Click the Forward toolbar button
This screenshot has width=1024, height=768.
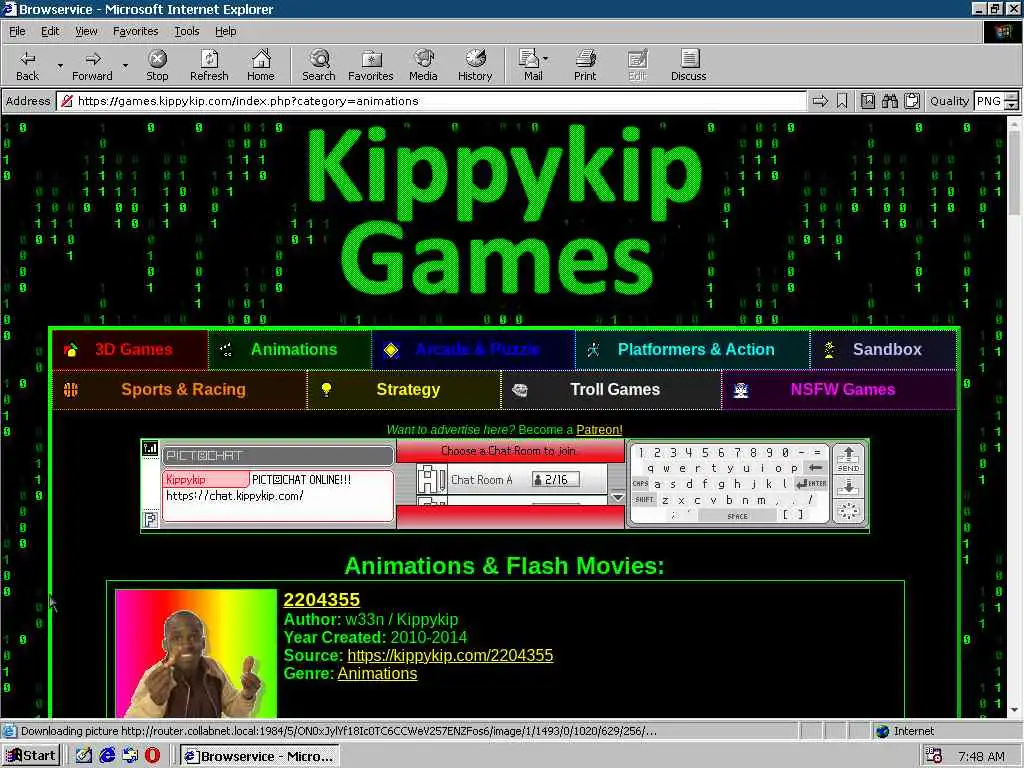[92, 65]
